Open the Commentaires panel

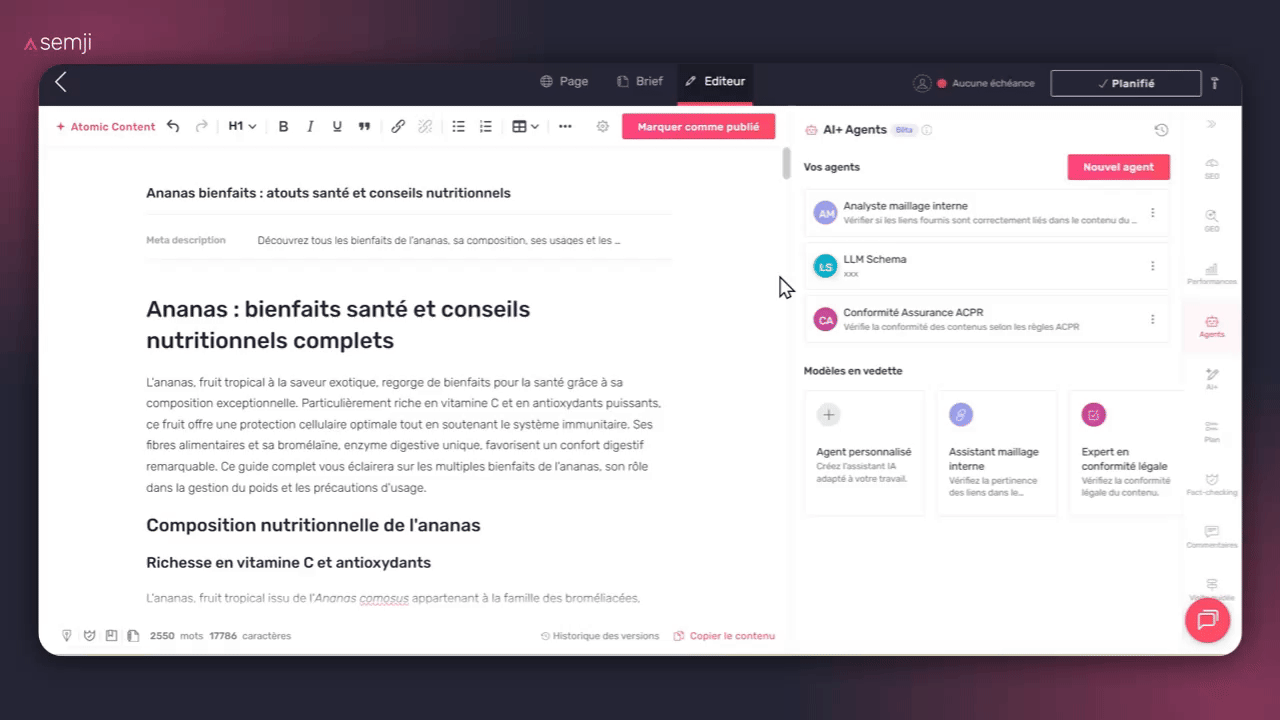pyautogui.click(x=1211, y=538)
